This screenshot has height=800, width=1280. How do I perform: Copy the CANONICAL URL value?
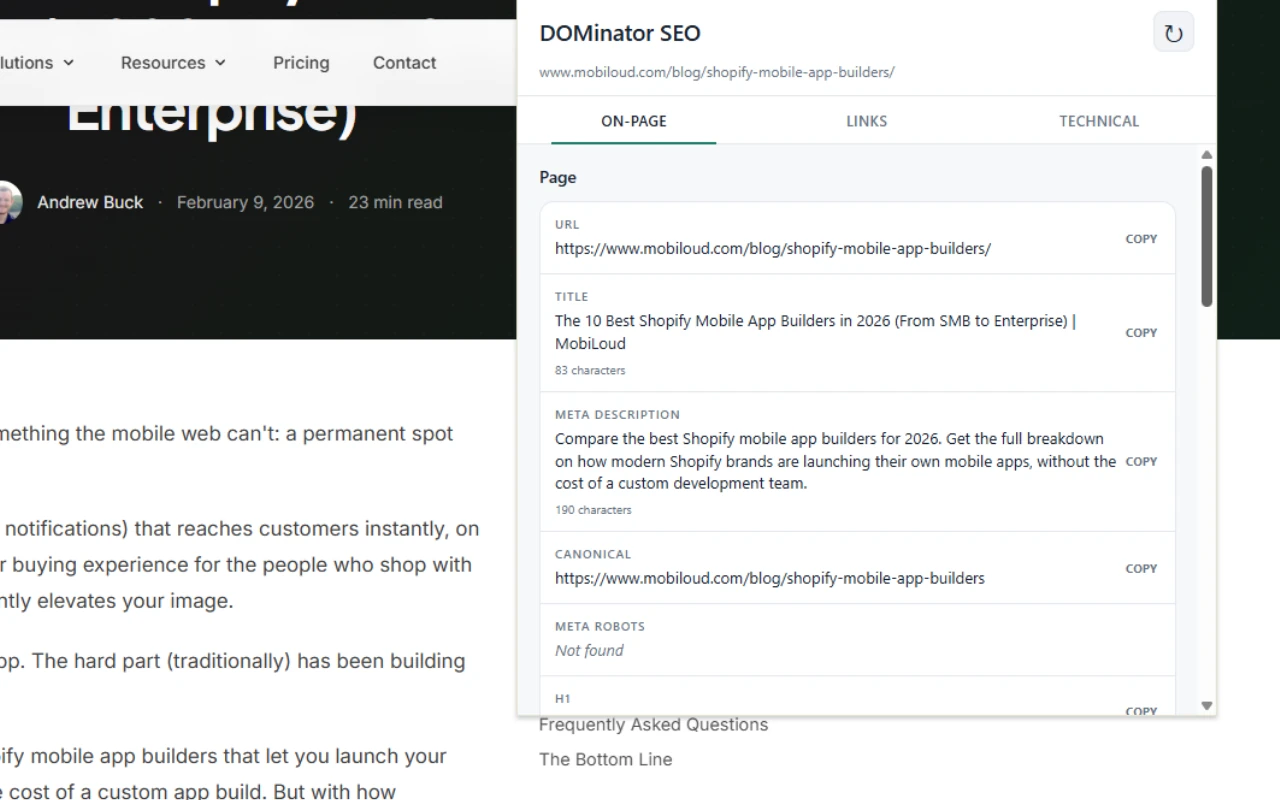point(1141,568)
